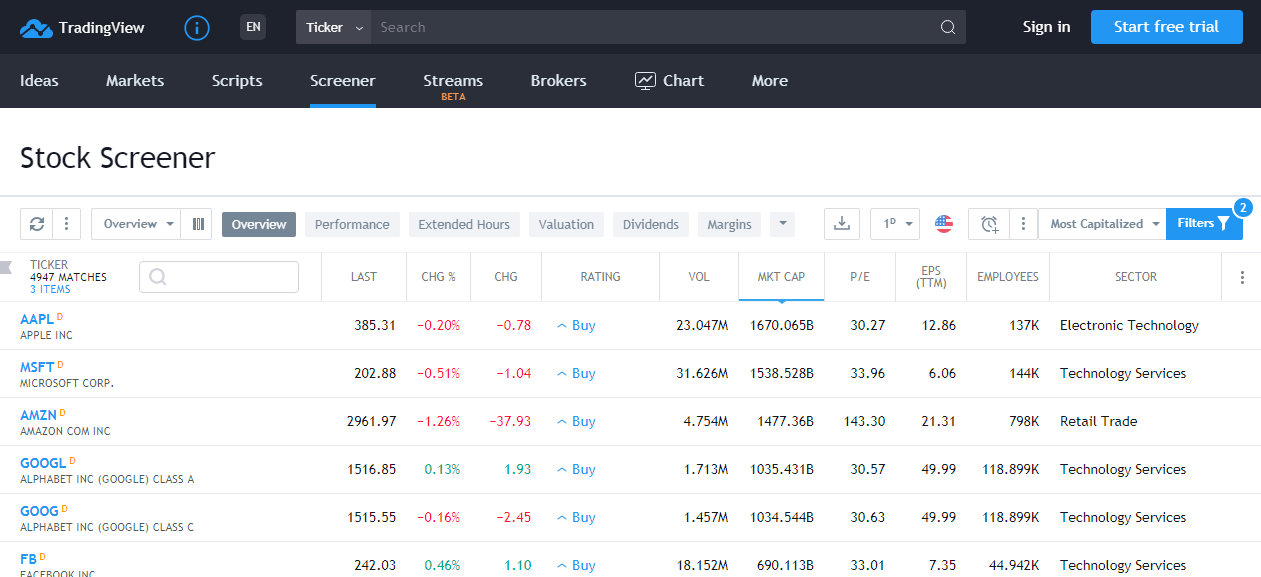Refresh the screener data
The width and height of the screenshot is (1261, 577).
pos(37,224)
